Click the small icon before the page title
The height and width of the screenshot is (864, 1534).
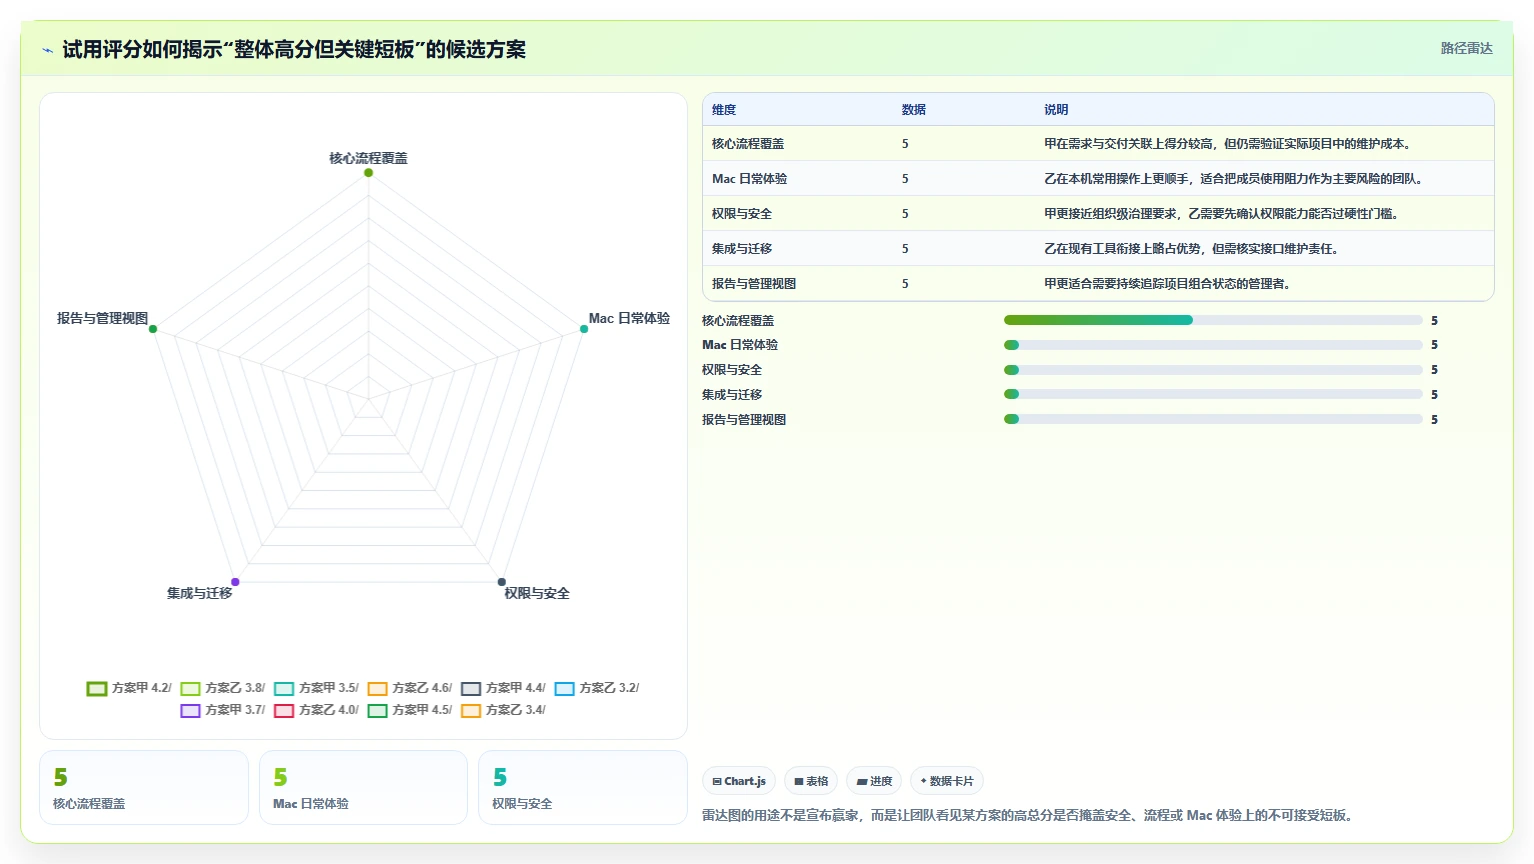[x=47, y=50]
